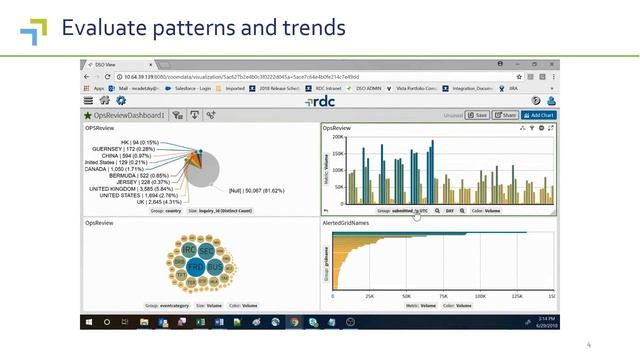
Task: Open the chart type icon in OpsReview bar chart
Action: point(522,128)
